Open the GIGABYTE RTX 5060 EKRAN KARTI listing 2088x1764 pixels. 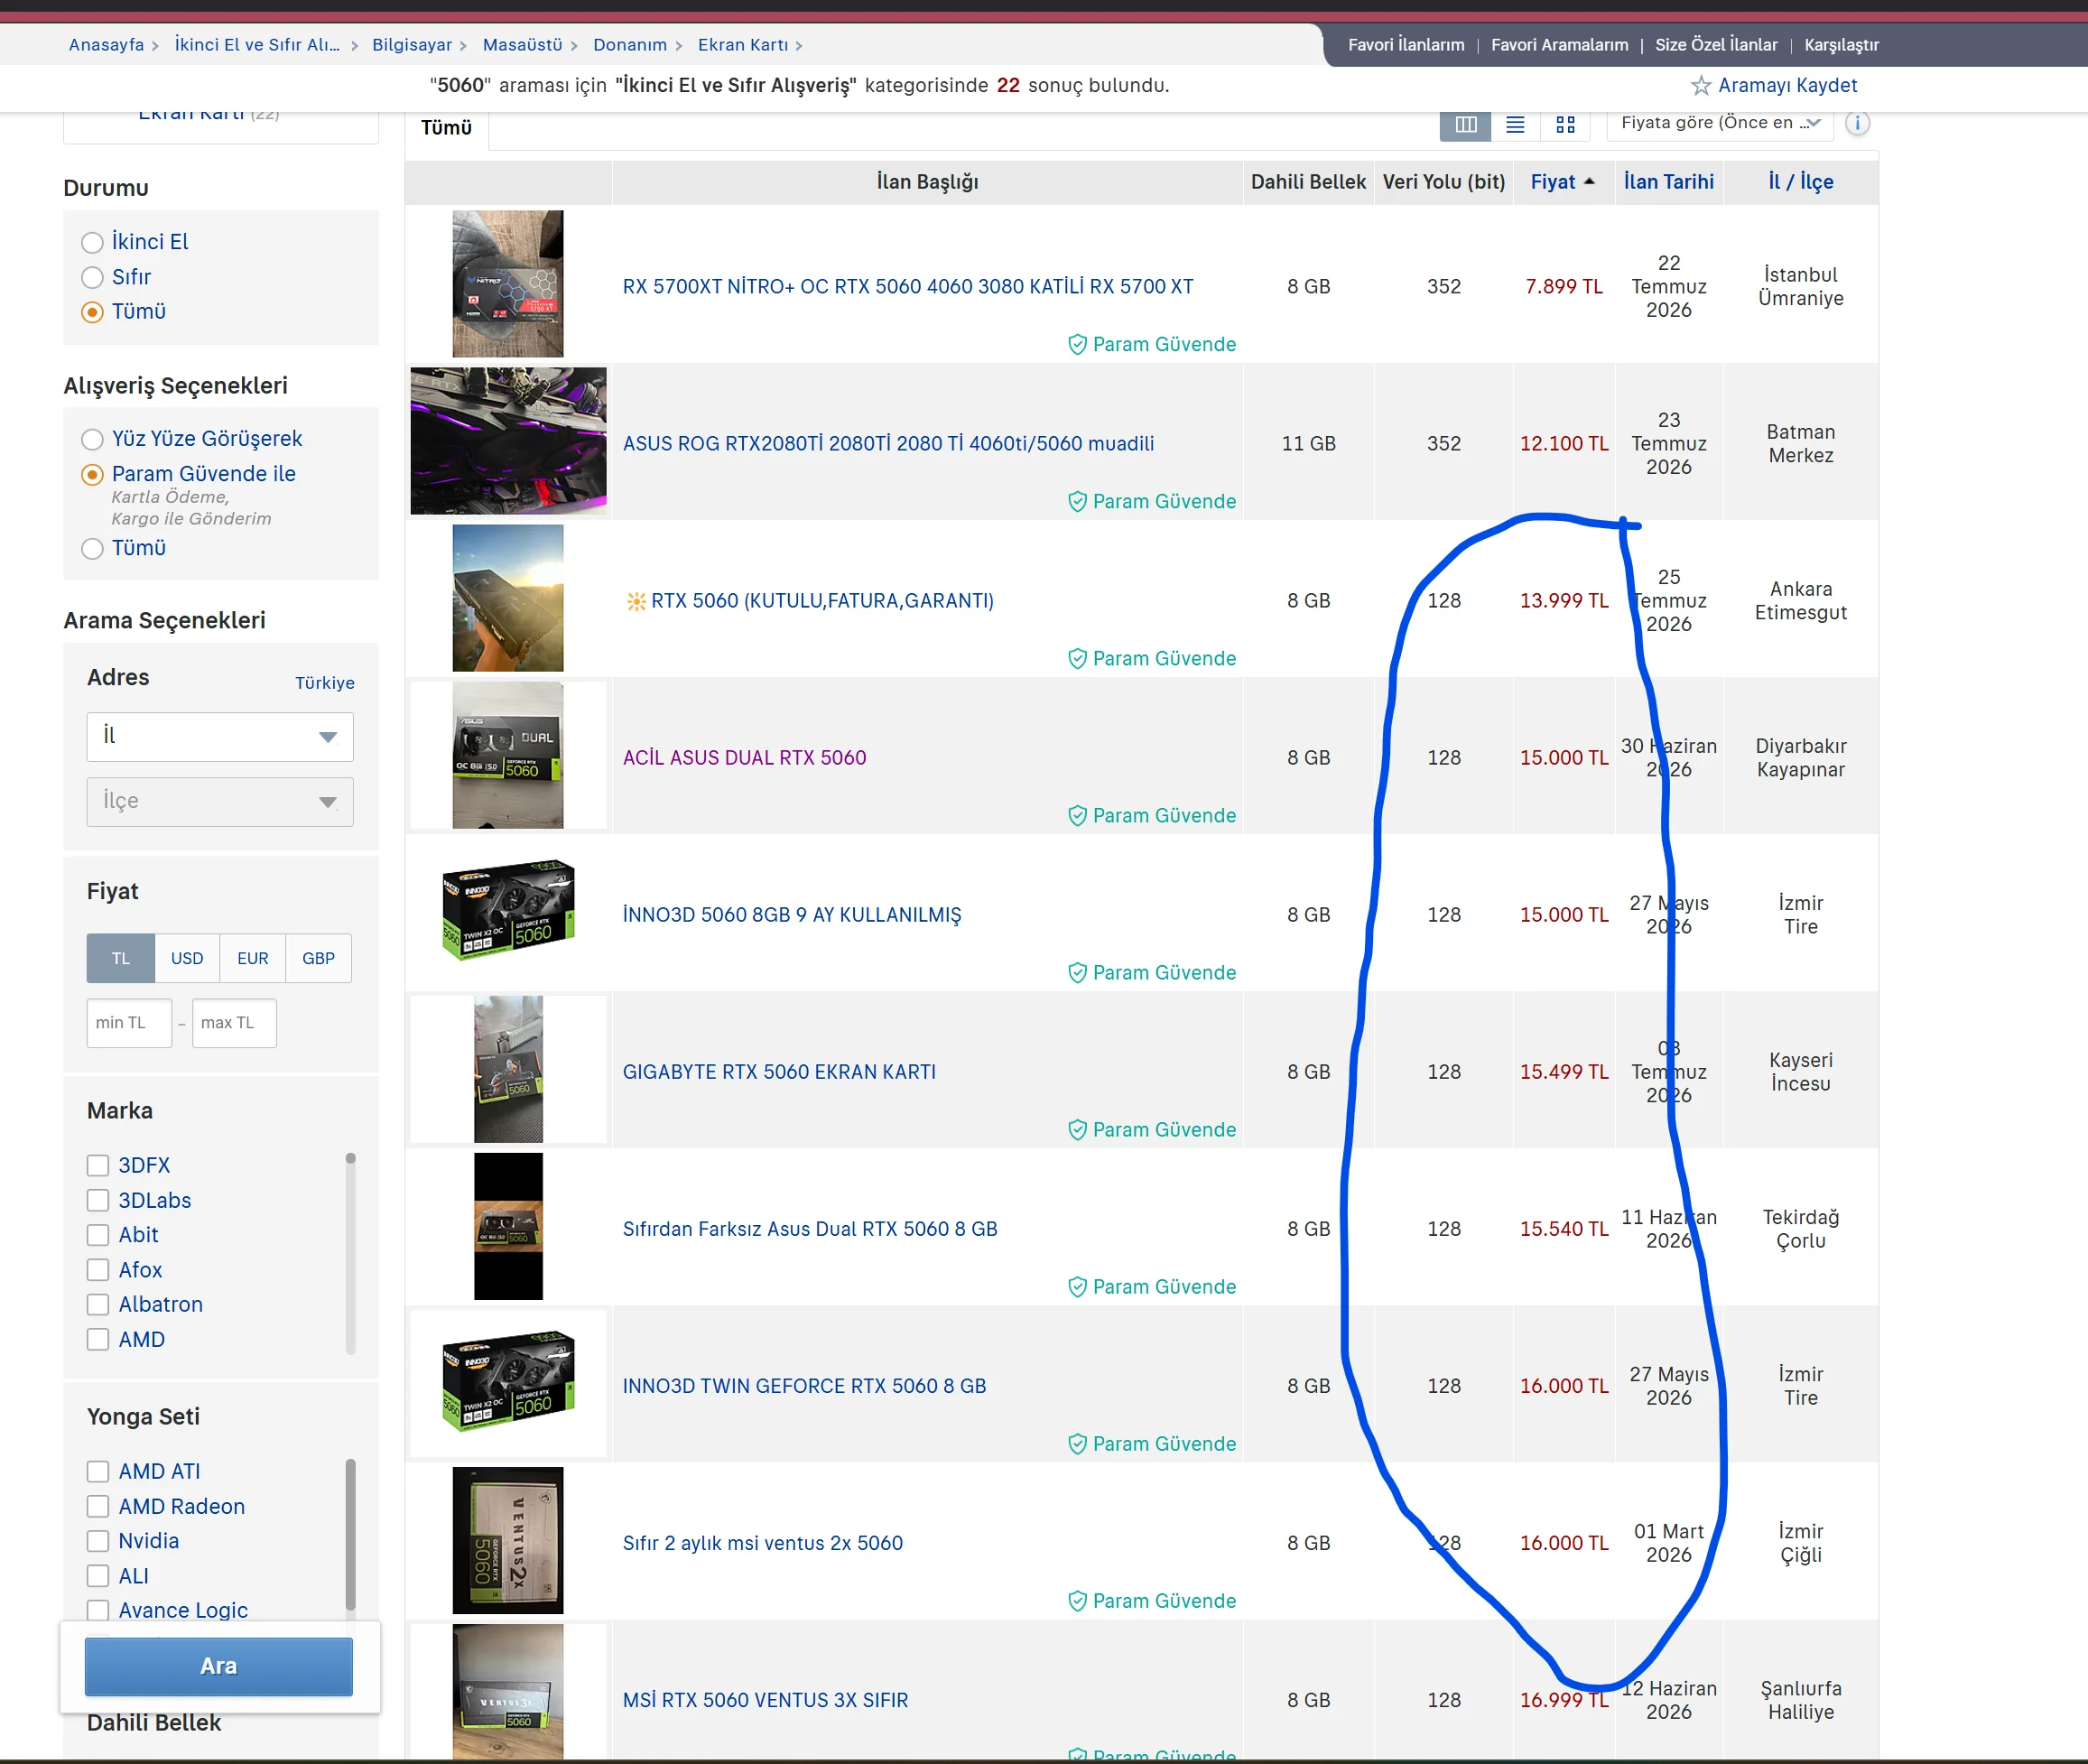click(779, 1072)
